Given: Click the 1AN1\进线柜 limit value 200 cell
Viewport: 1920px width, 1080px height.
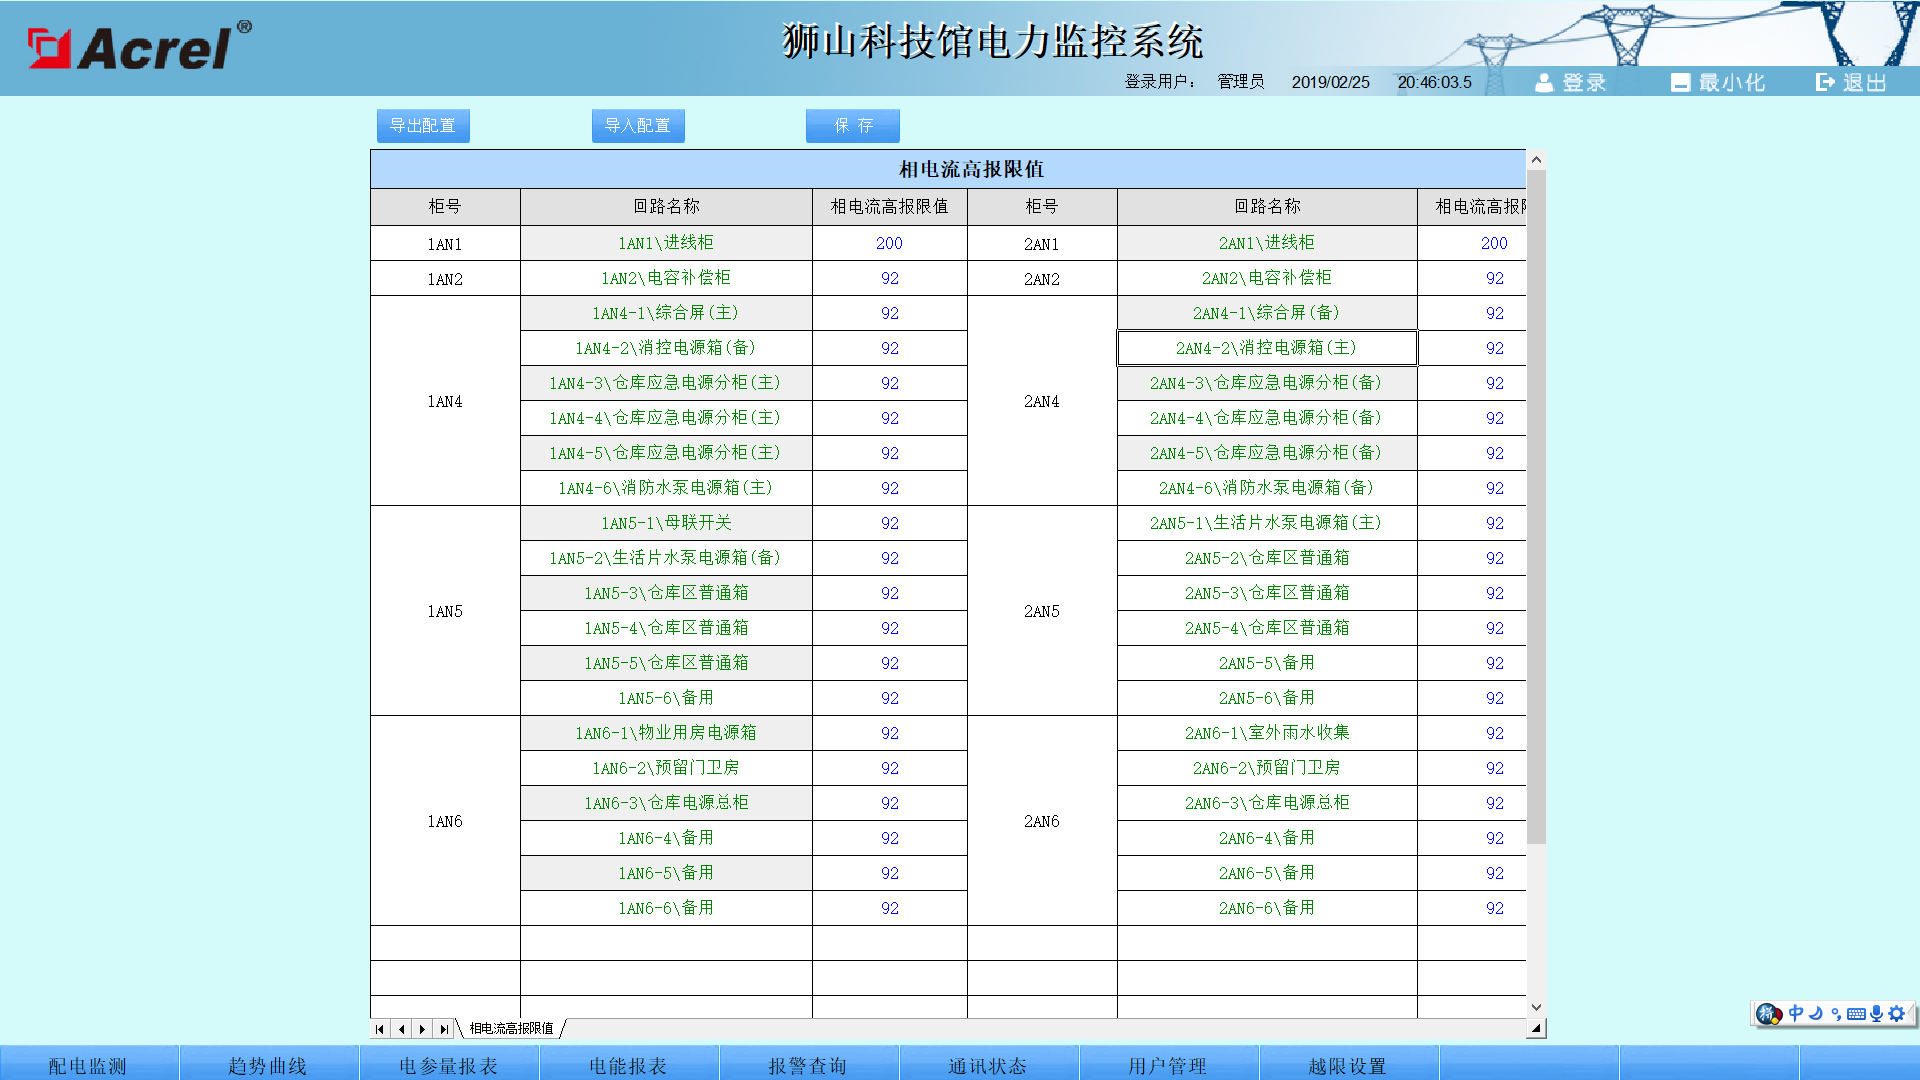Looking at the screenshot, I should pos(889,243).
